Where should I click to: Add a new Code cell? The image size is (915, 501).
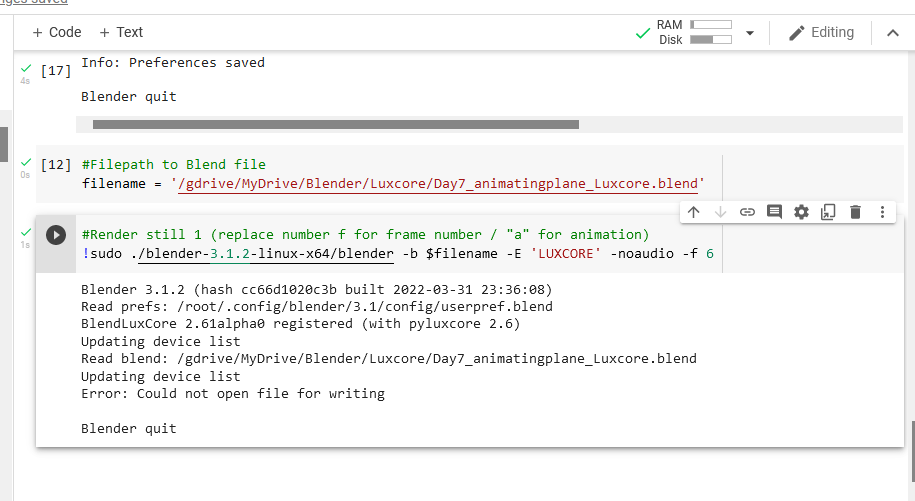coord(57,32)
